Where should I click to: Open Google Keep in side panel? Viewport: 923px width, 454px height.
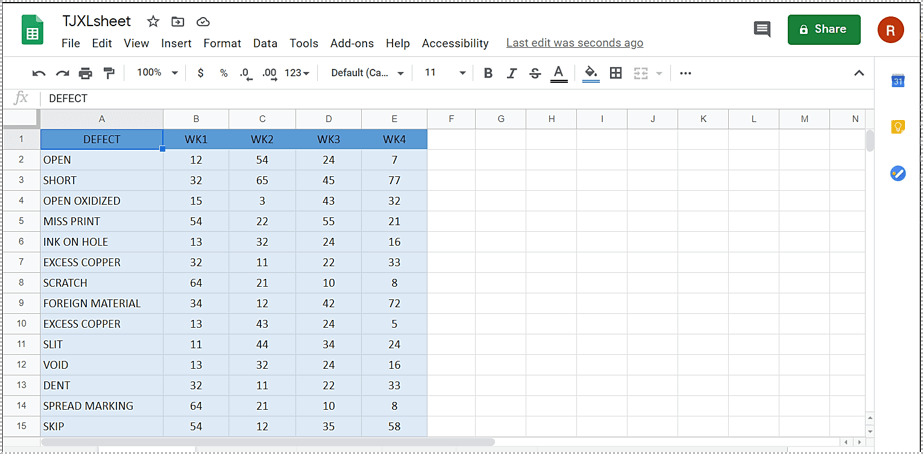tap(897, 127)
